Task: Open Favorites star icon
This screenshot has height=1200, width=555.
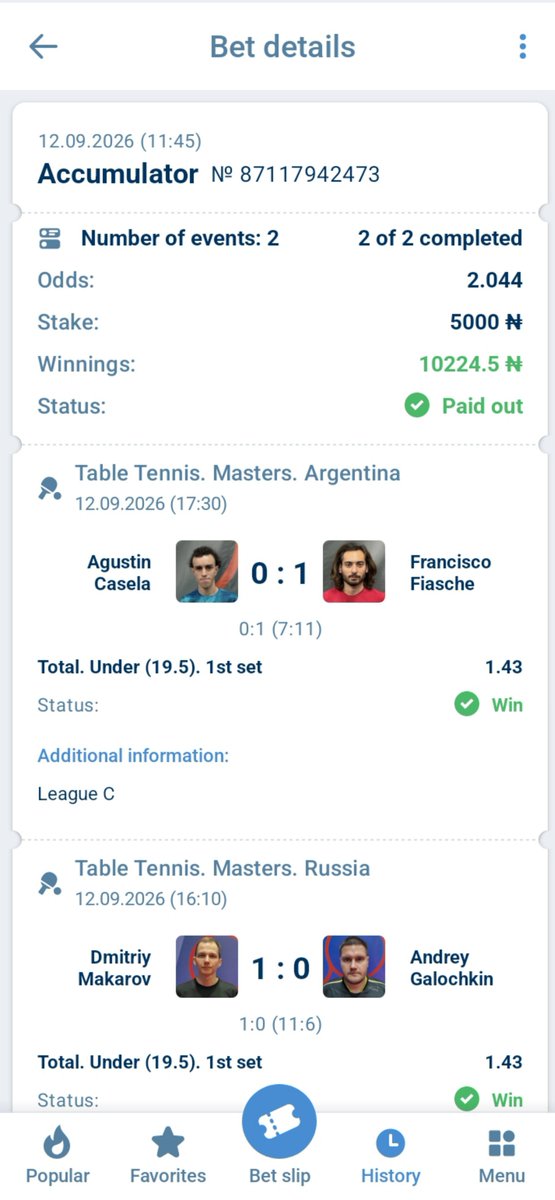Action: coord(168,1143)
